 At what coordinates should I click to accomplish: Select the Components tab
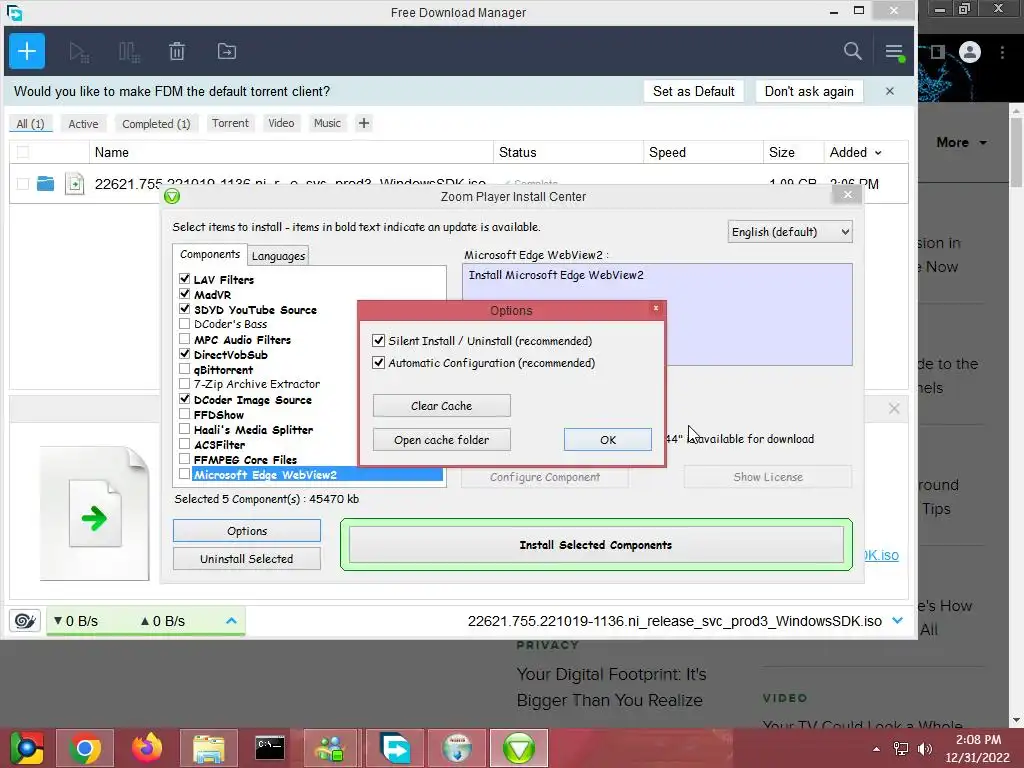tap(210, 255)
